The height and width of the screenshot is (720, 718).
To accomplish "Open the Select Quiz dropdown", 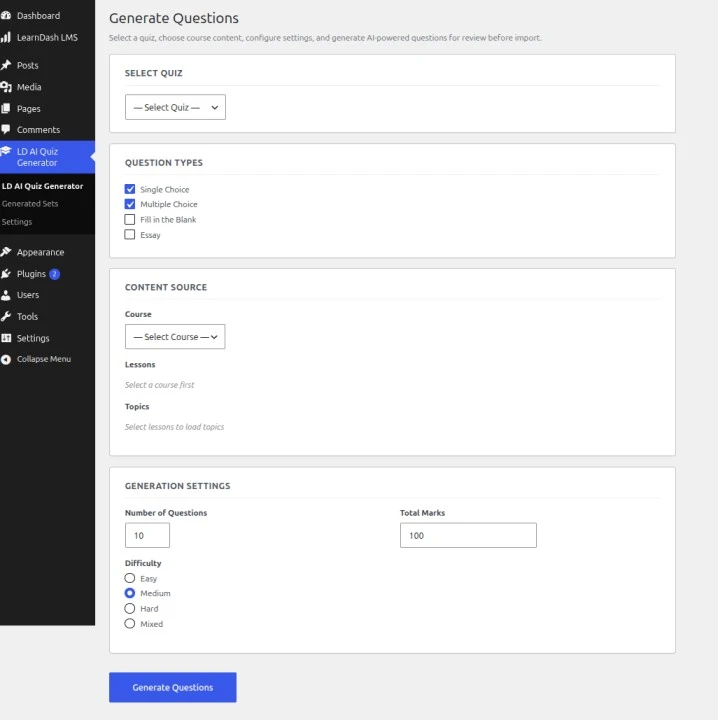I will [x=175, y=107].
